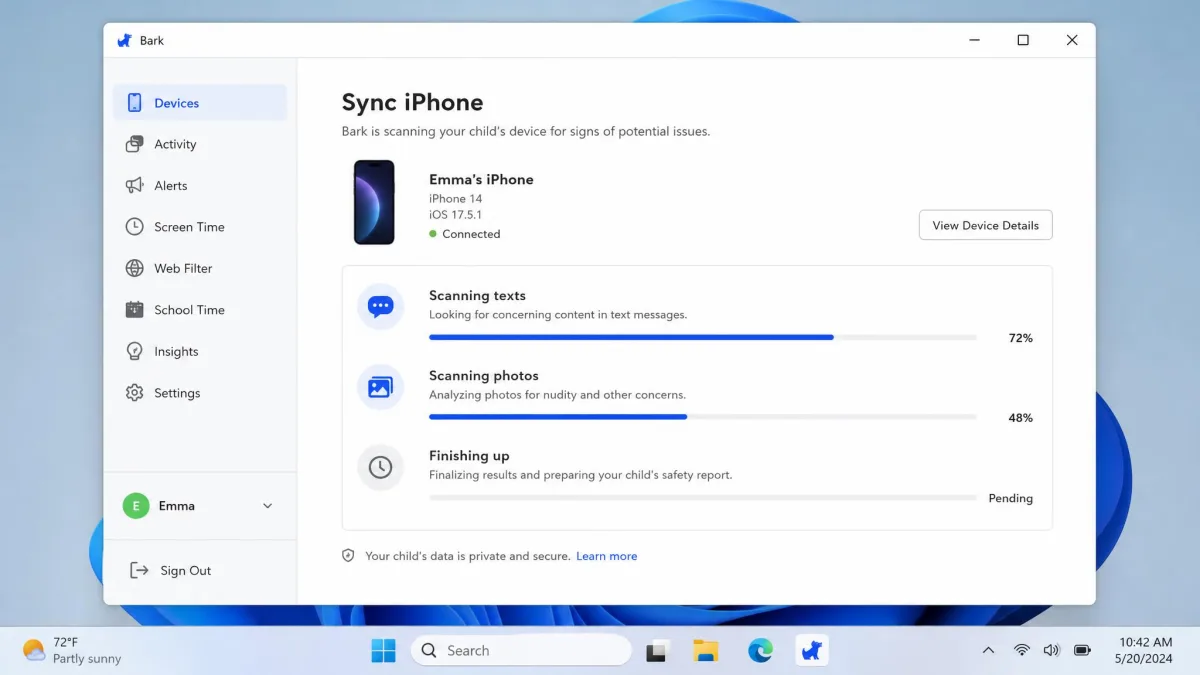1200x675 pixels.
Task: Click the Scanning photos progress bar
Action: [702, 417]
